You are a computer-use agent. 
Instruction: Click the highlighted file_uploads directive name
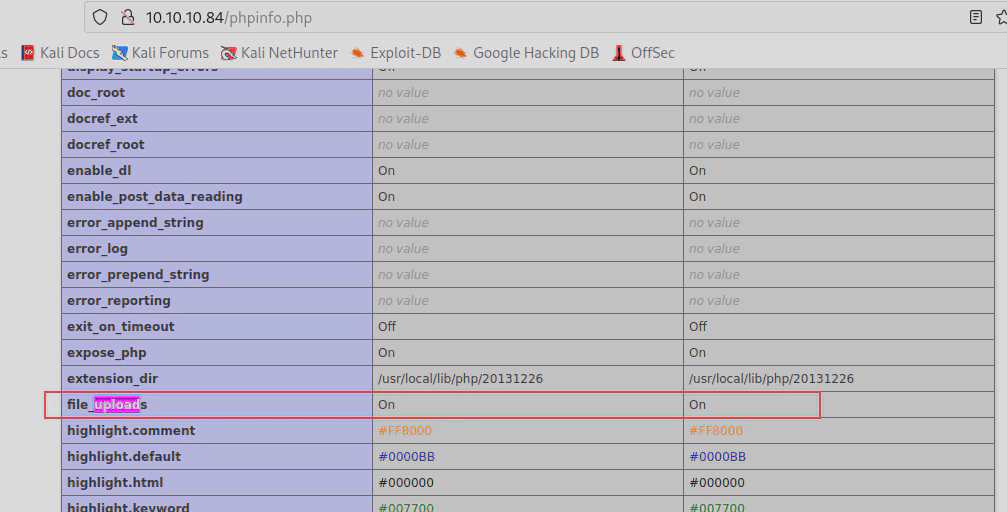coord(107,405)
